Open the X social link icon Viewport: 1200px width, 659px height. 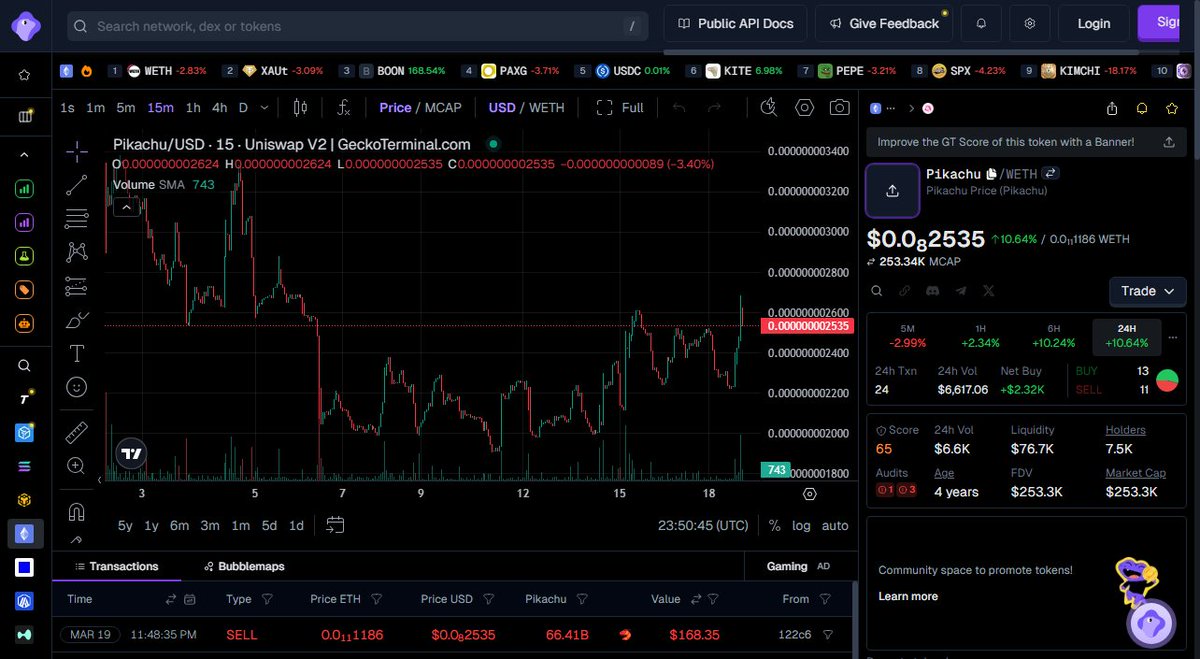pos(989,291)
